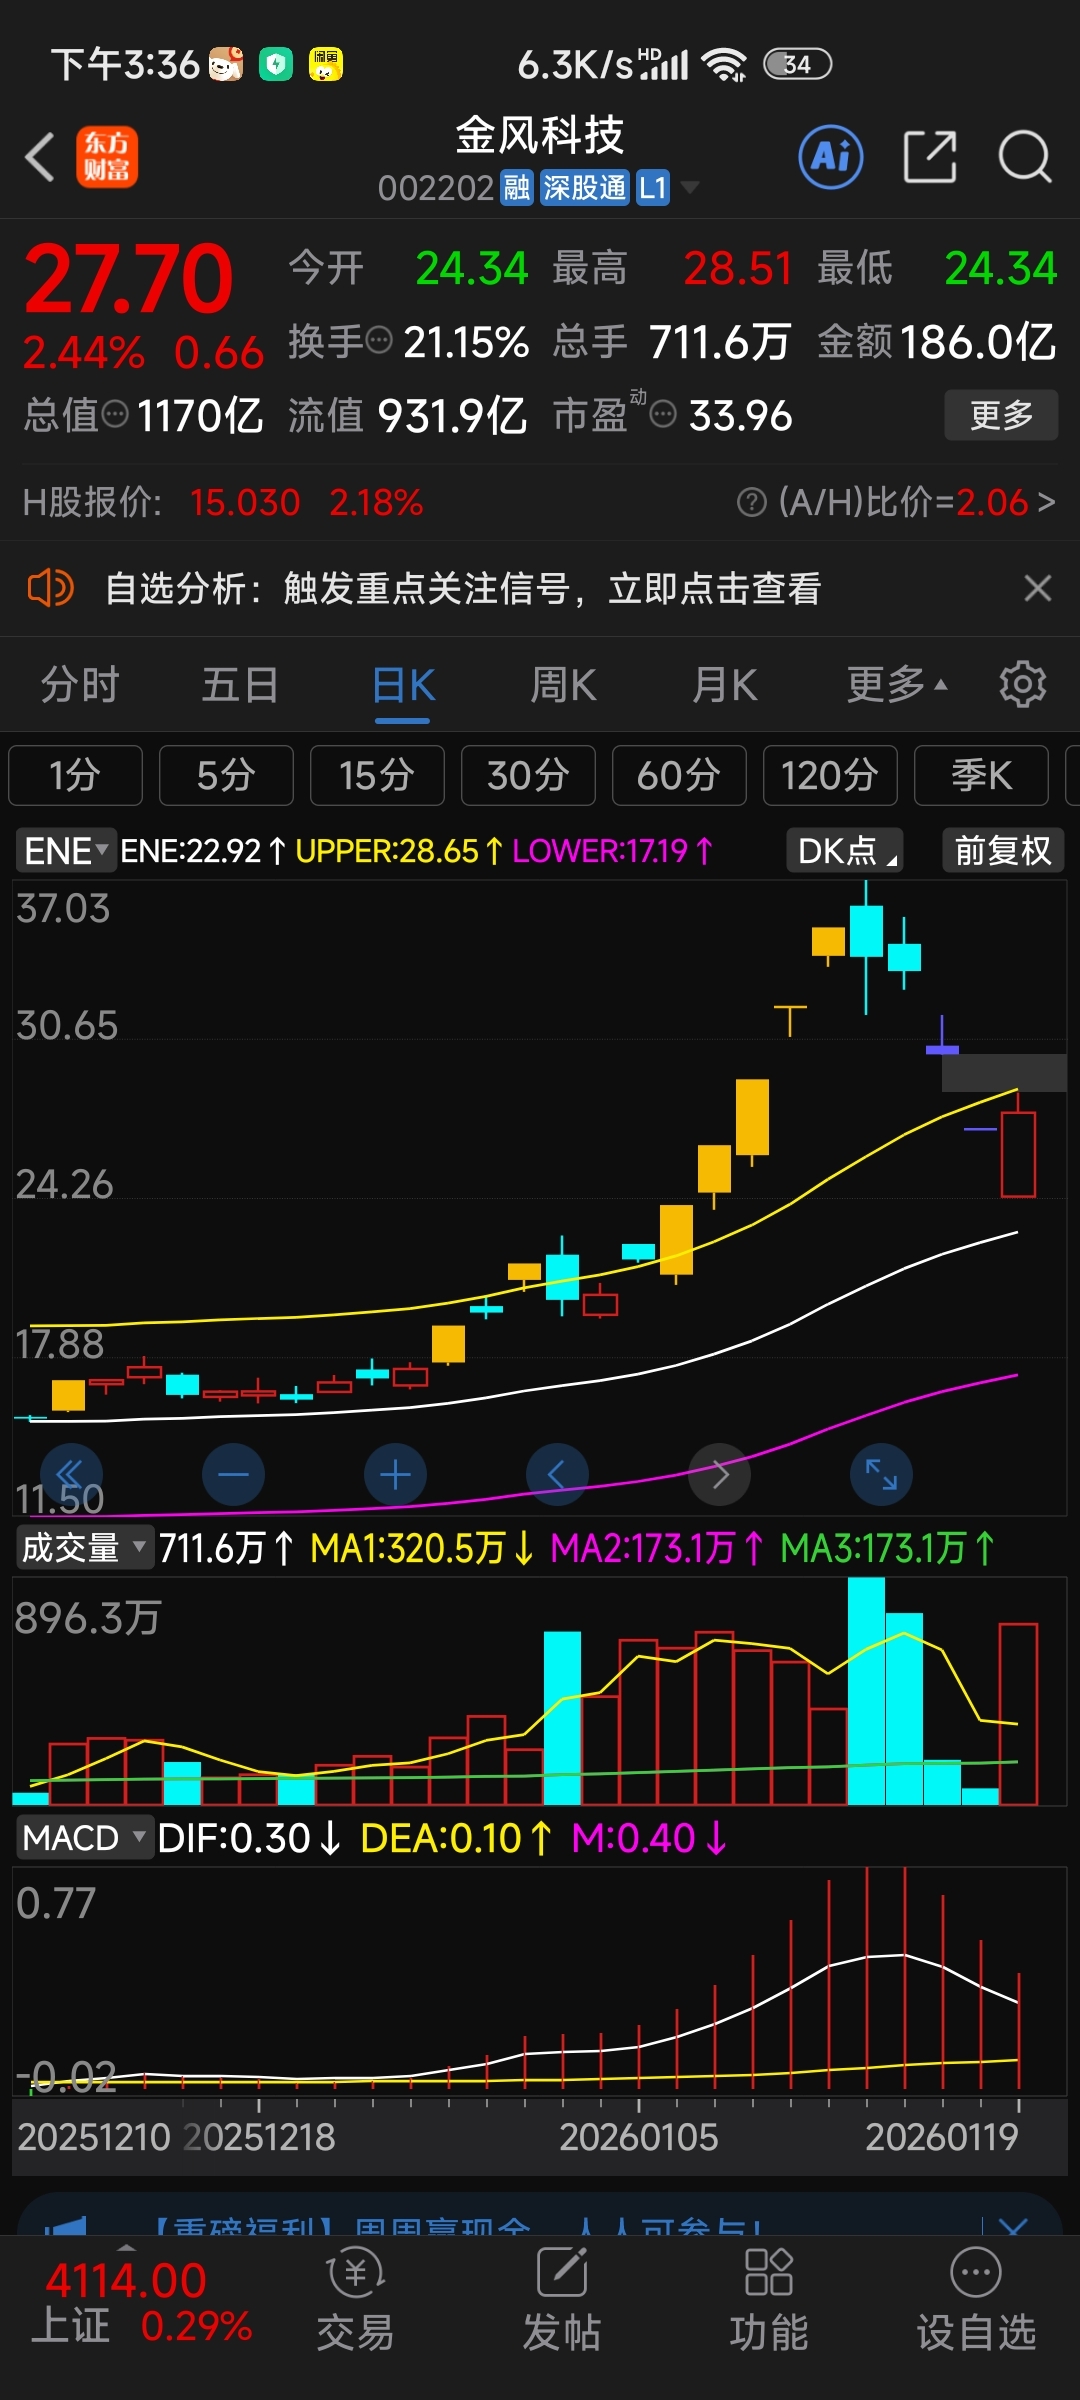1080x2400 pixels.
Task: Switch to the 月K tab
Action: (725, 686)
